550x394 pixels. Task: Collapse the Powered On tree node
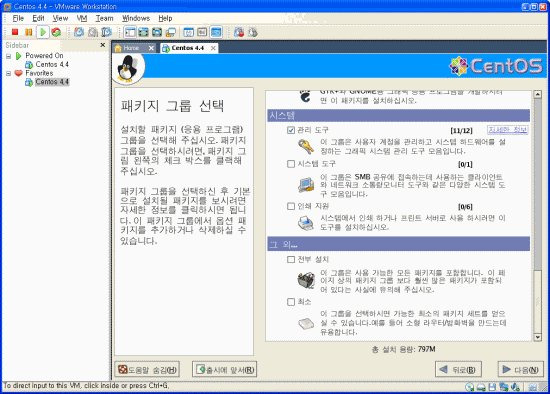tap(8, 56)
